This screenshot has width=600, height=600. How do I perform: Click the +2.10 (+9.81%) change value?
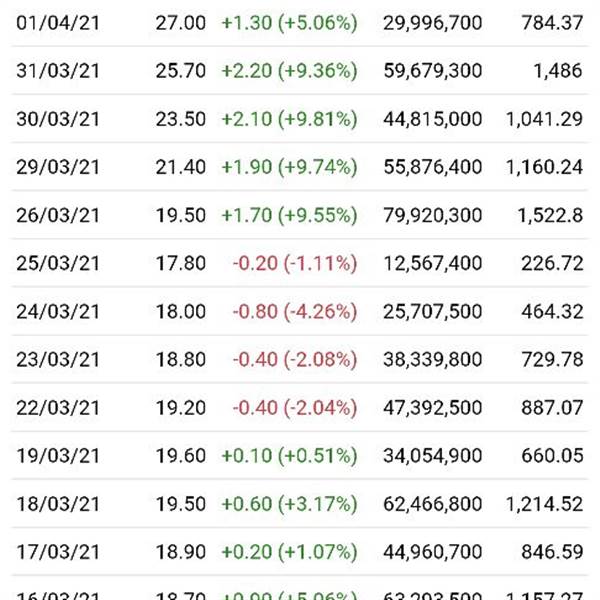(x=289, y=119)
